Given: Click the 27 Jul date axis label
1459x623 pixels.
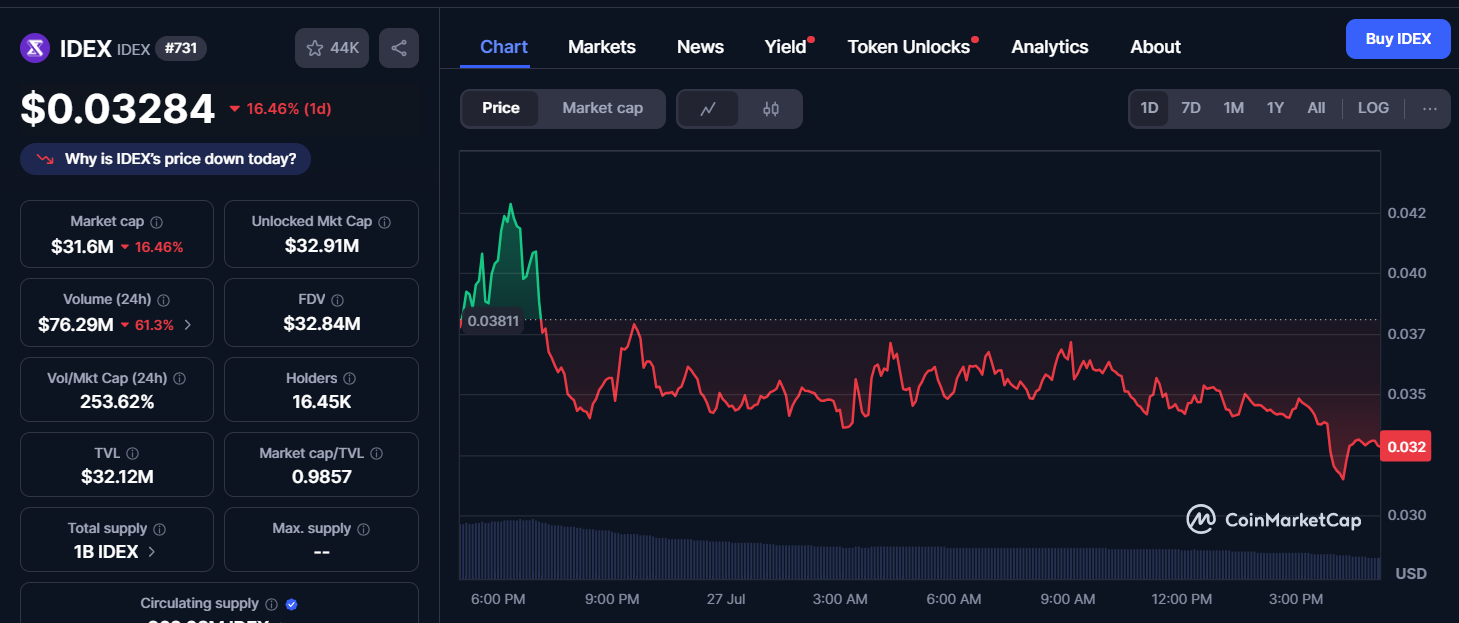Looking at the screenshot, I should point(726,599).
